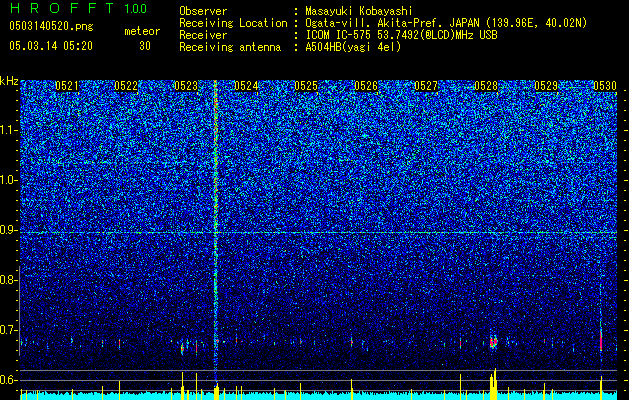Viewport: 629px width, 400px height.
Task: Click the 0.6 kHz axis label
Action: point(8,380)
